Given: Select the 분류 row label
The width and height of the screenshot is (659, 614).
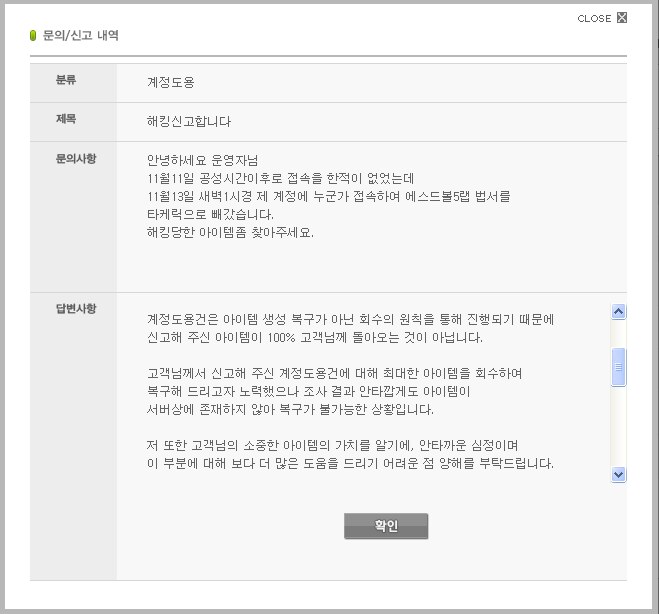Looking at the screenshot, I should [66, 80].
